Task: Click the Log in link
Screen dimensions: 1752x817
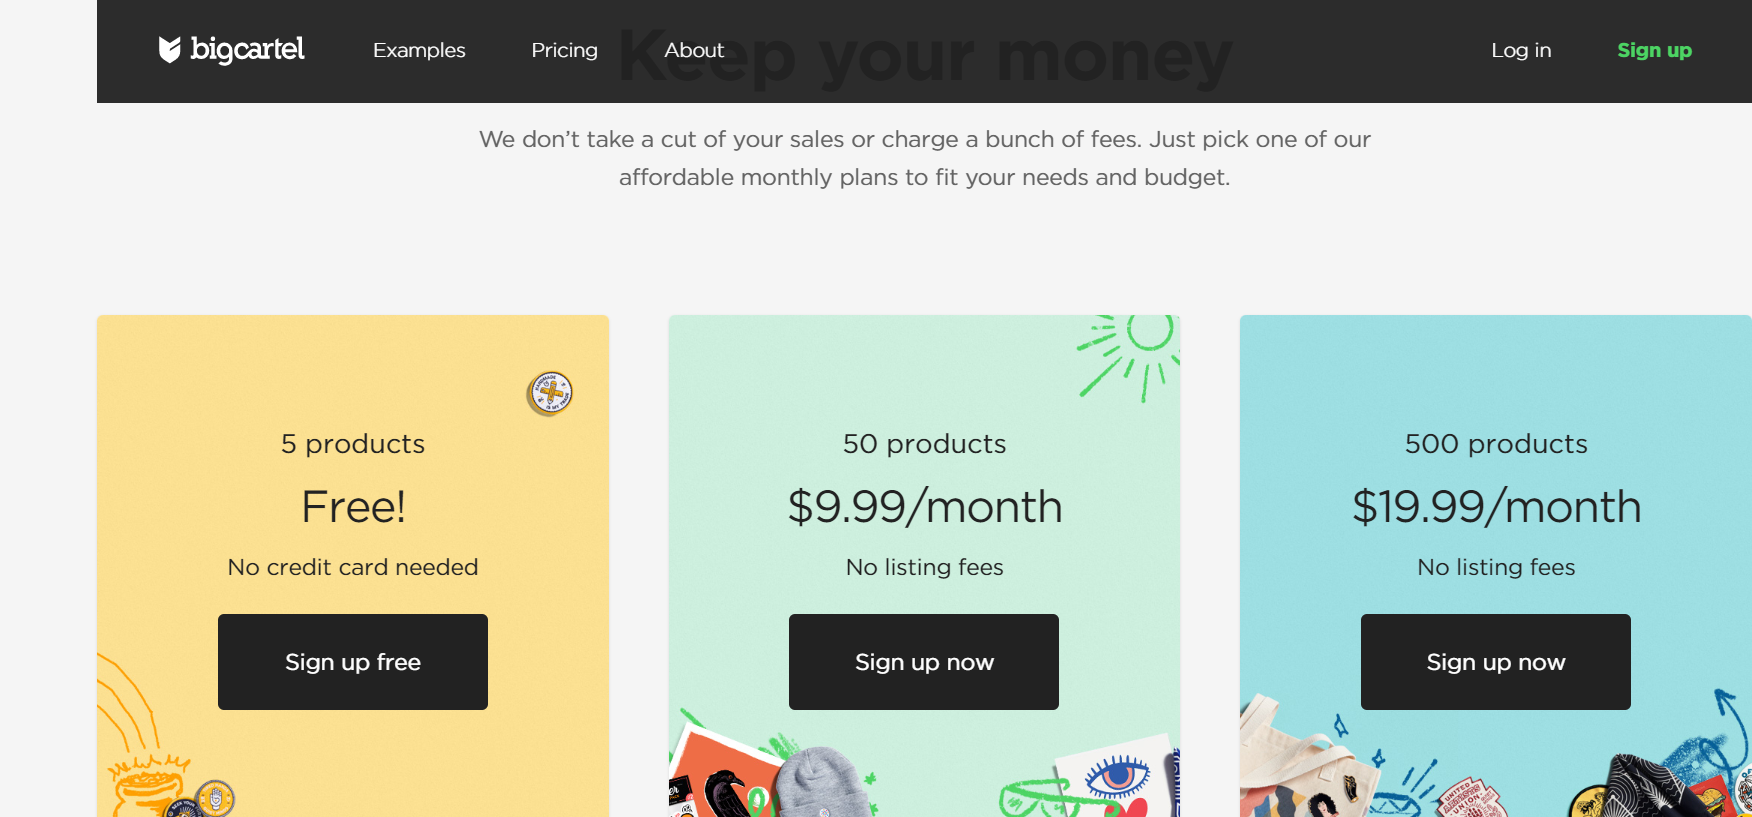Action: point(1521,50)
